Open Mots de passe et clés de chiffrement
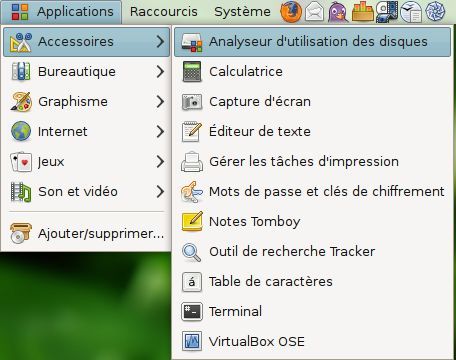456x360 pixels. [312, 192]
